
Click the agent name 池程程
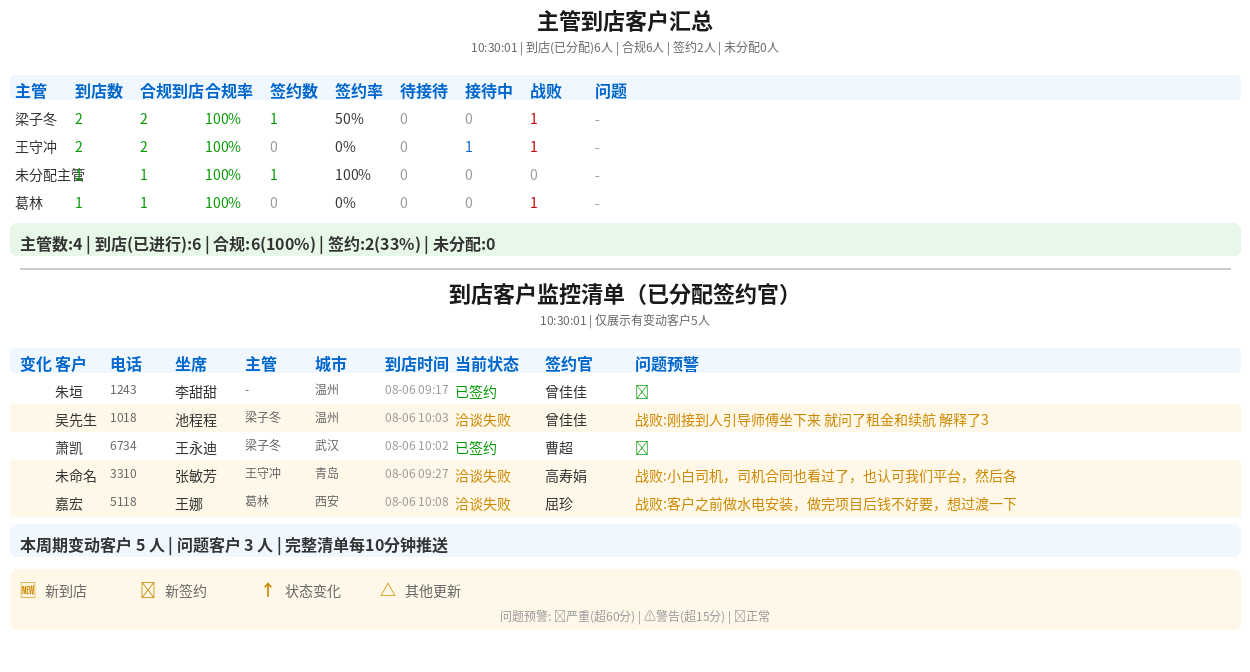[x=196, y=420]
